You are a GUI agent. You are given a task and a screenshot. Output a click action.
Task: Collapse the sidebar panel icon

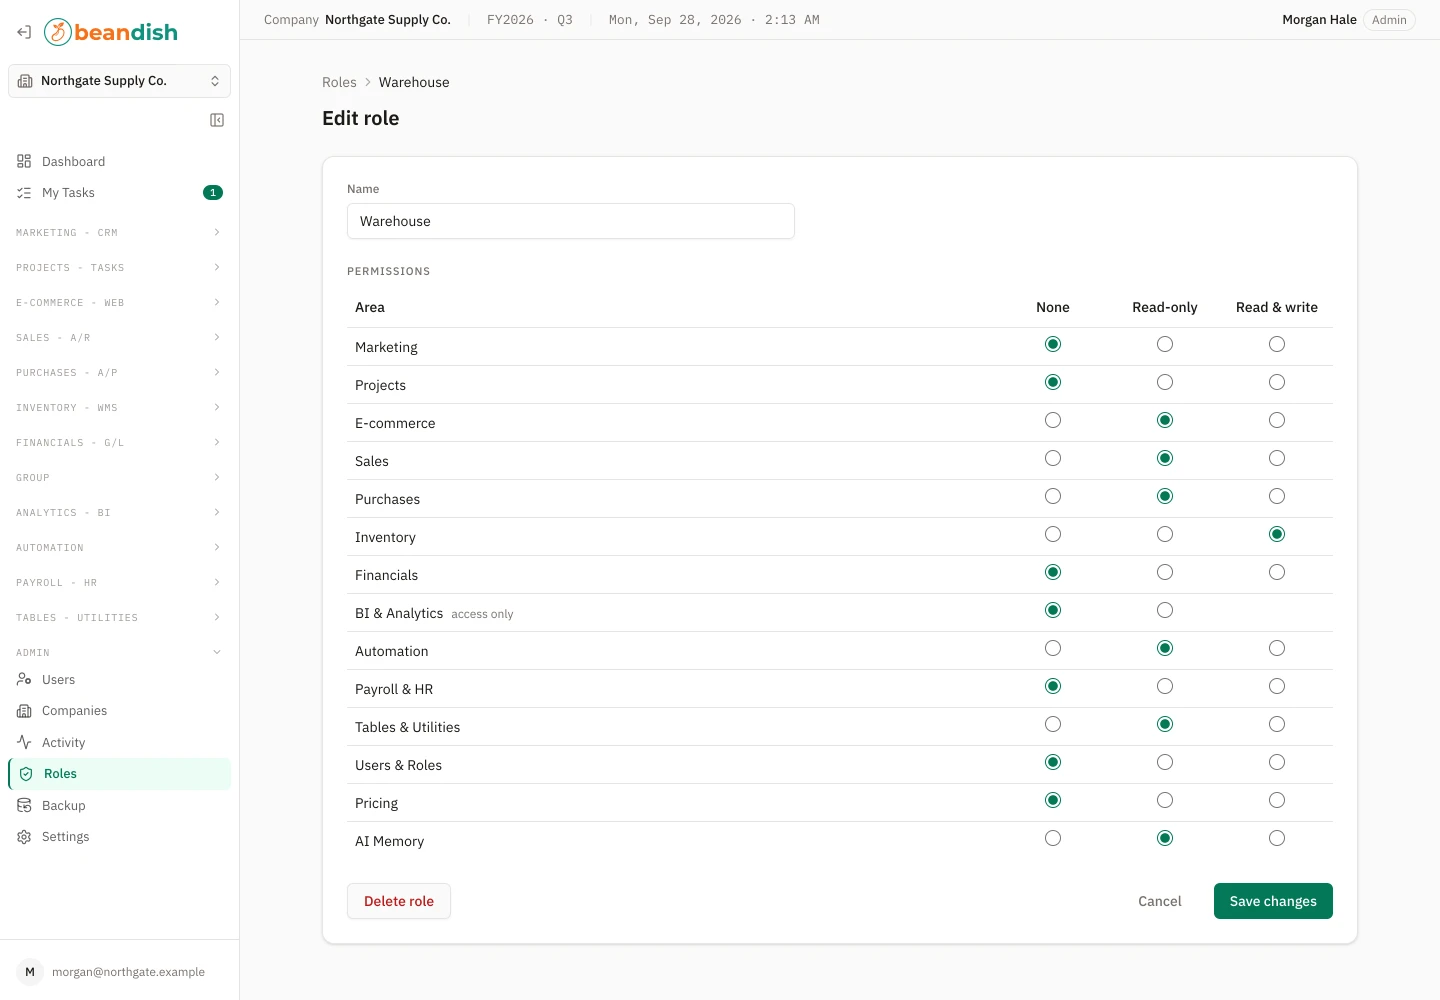217,120
